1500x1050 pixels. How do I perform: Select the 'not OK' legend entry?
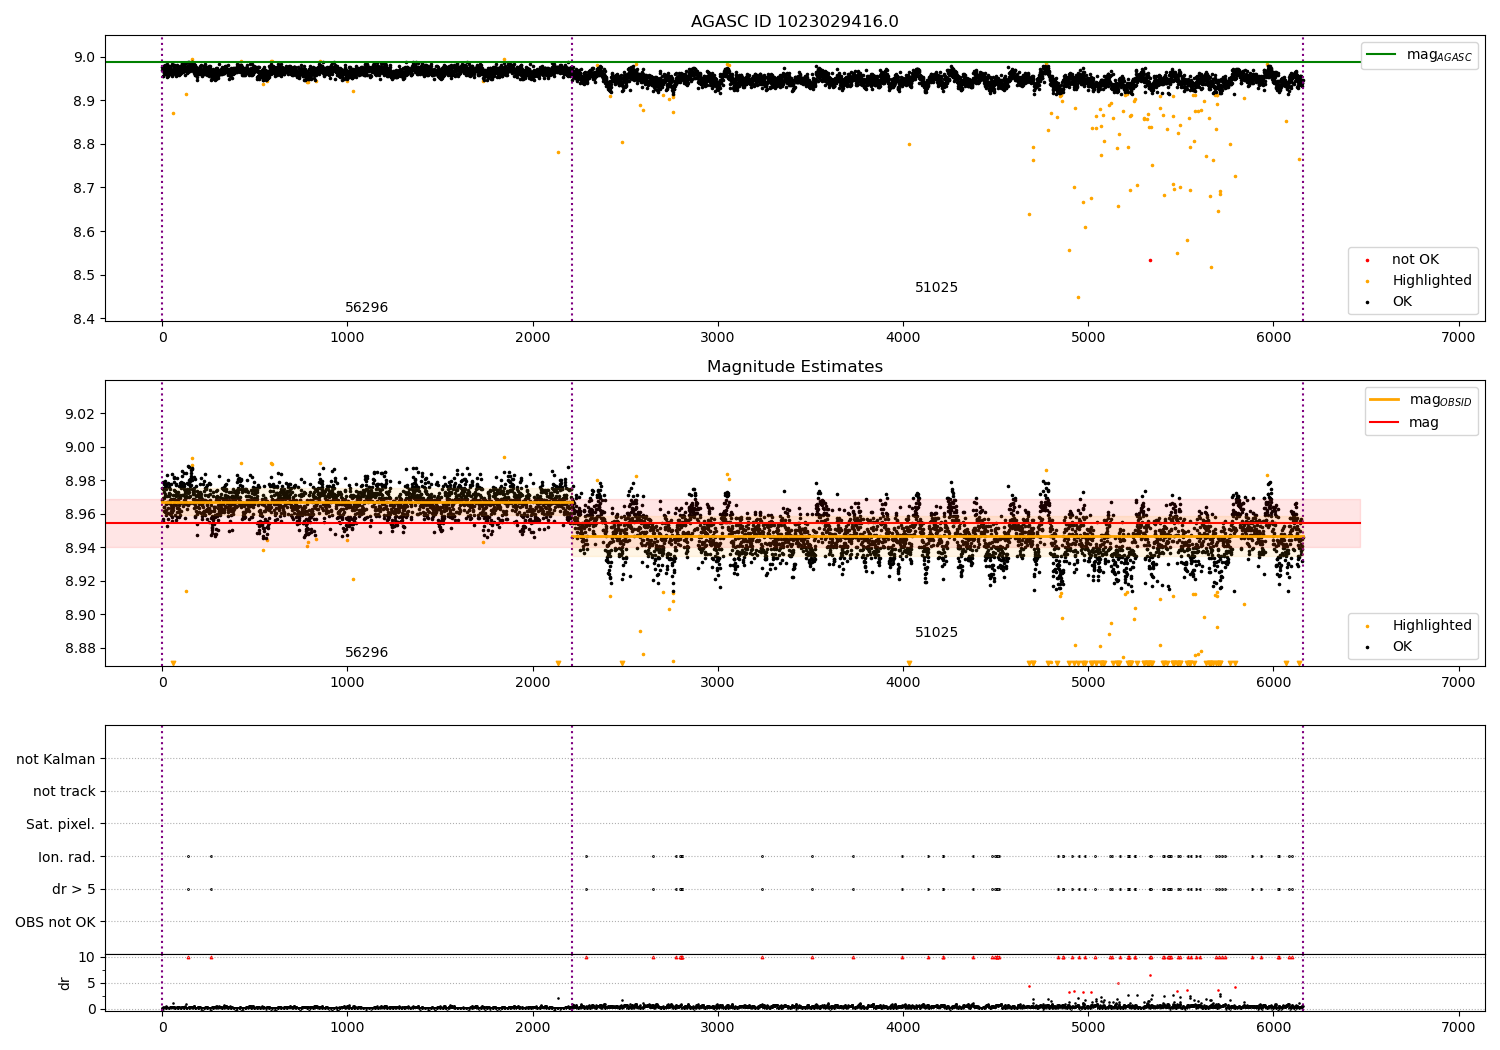coord(1415,260)
